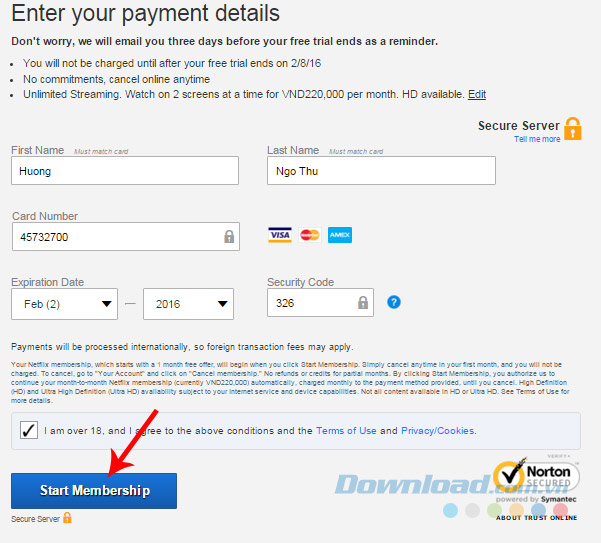Click the Card Number input field
601x543 pixels.
[x=126, y=237]
